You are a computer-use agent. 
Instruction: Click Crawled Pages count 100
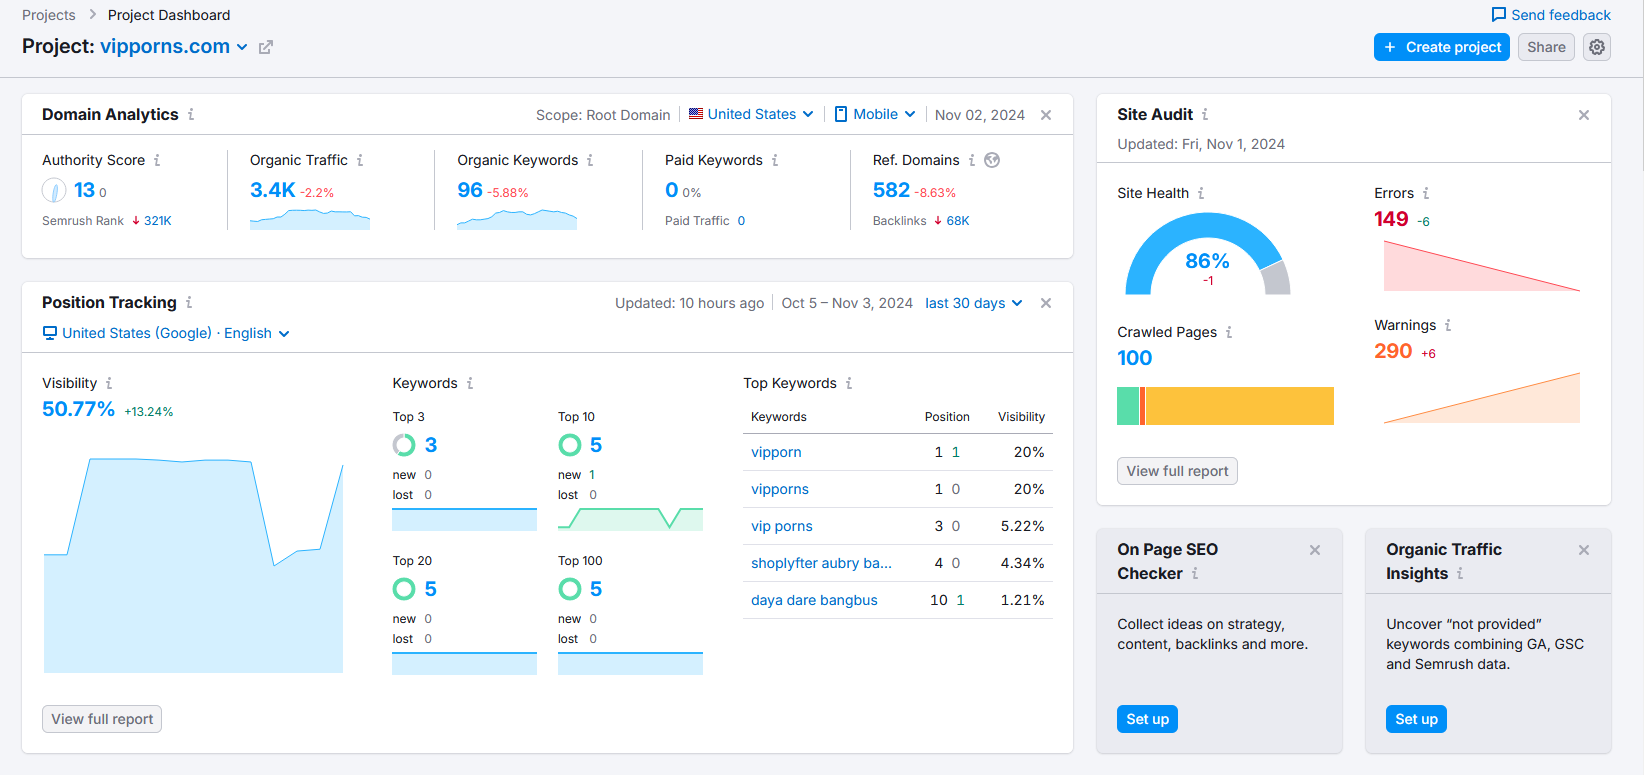(x=1134, y=358)
